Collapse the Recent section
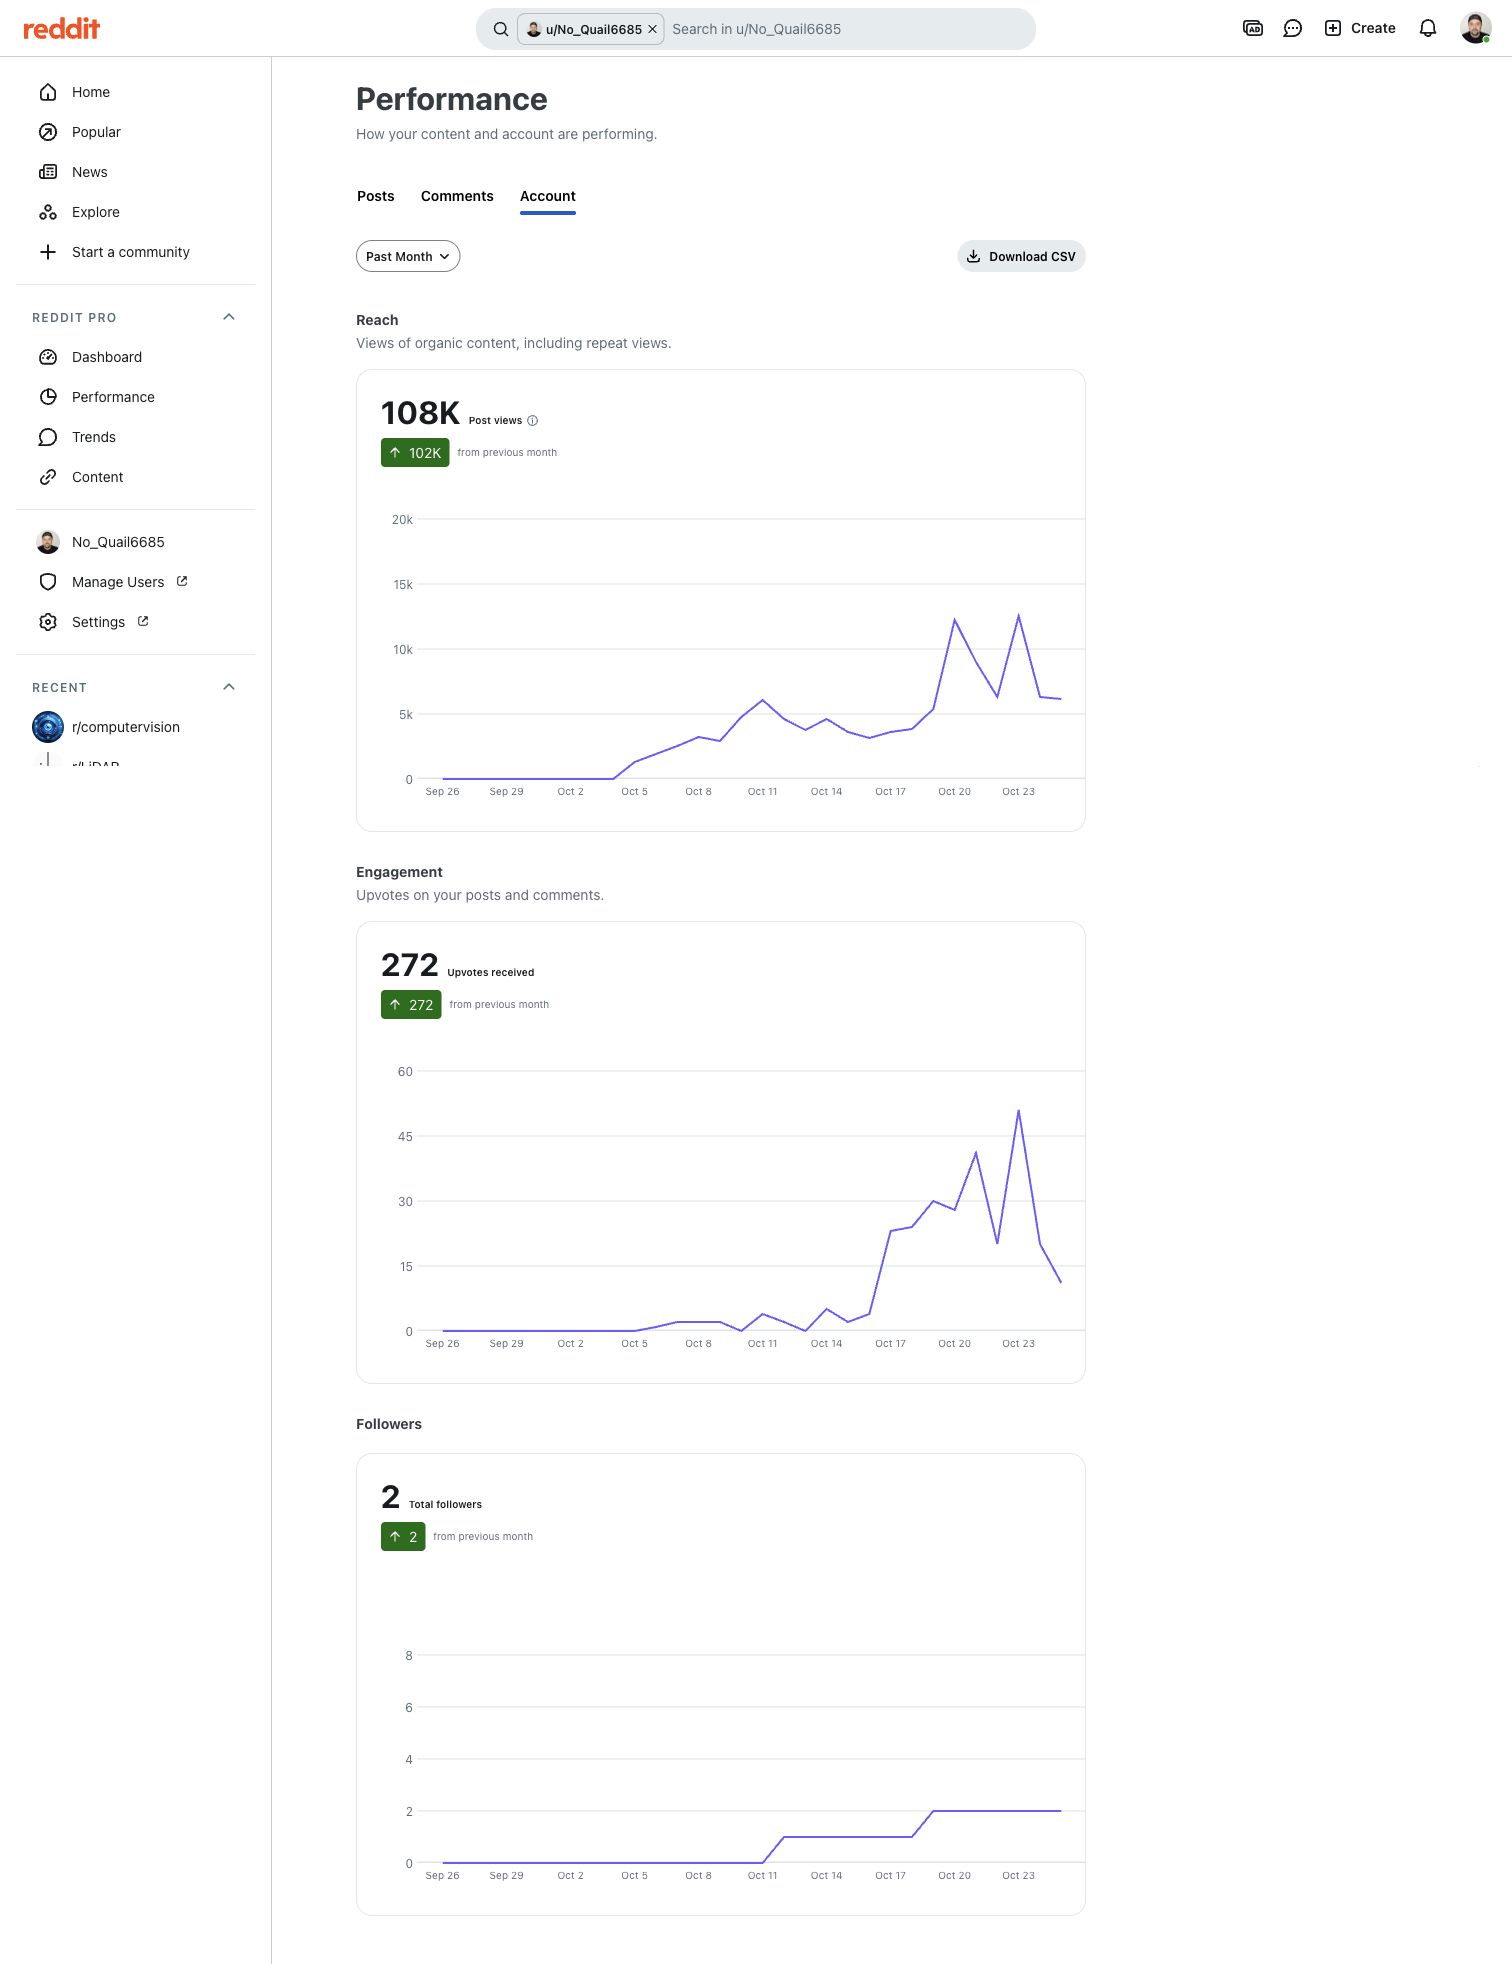1512x1964 pixels. [229, 687]
